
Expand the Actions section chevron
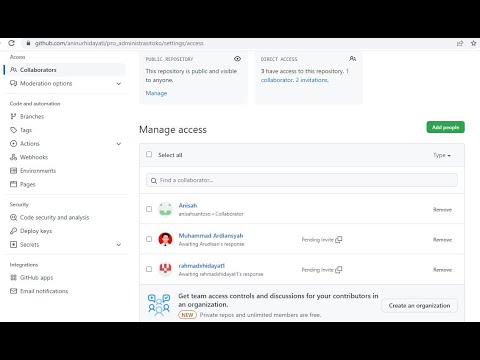click(119, 144)
